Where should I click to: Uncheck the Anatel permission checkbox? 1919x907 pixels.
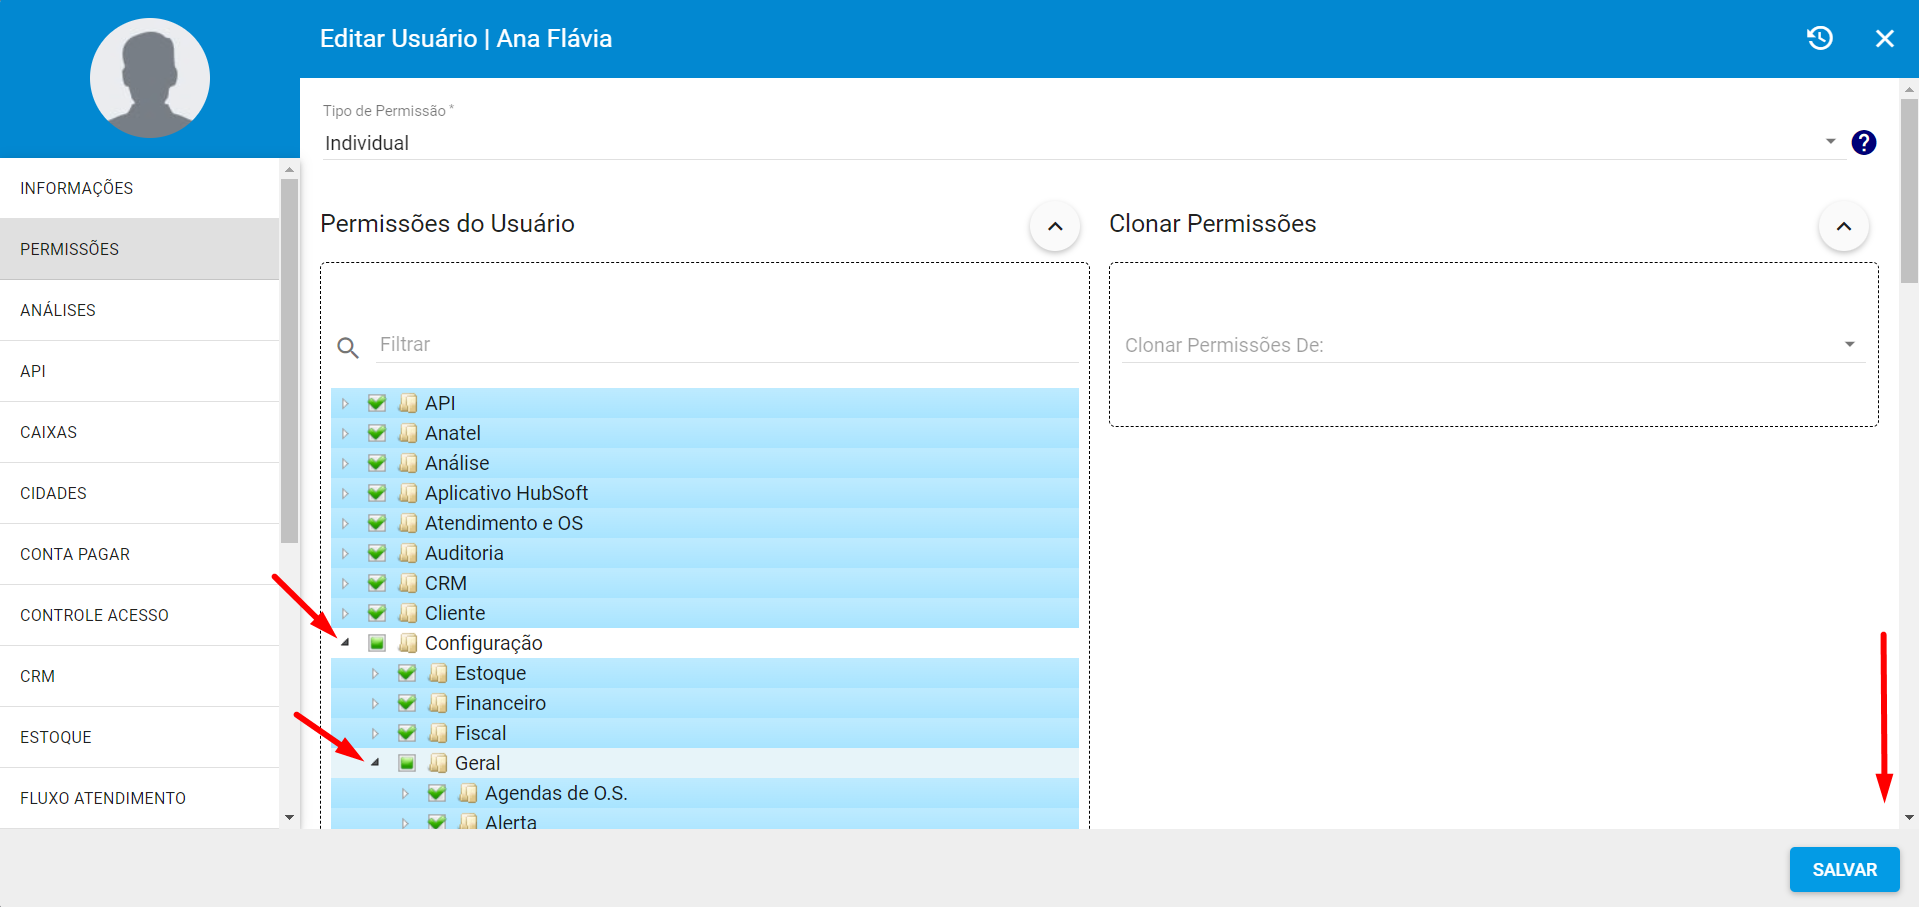pyautogui.click(x=377, y=433)
